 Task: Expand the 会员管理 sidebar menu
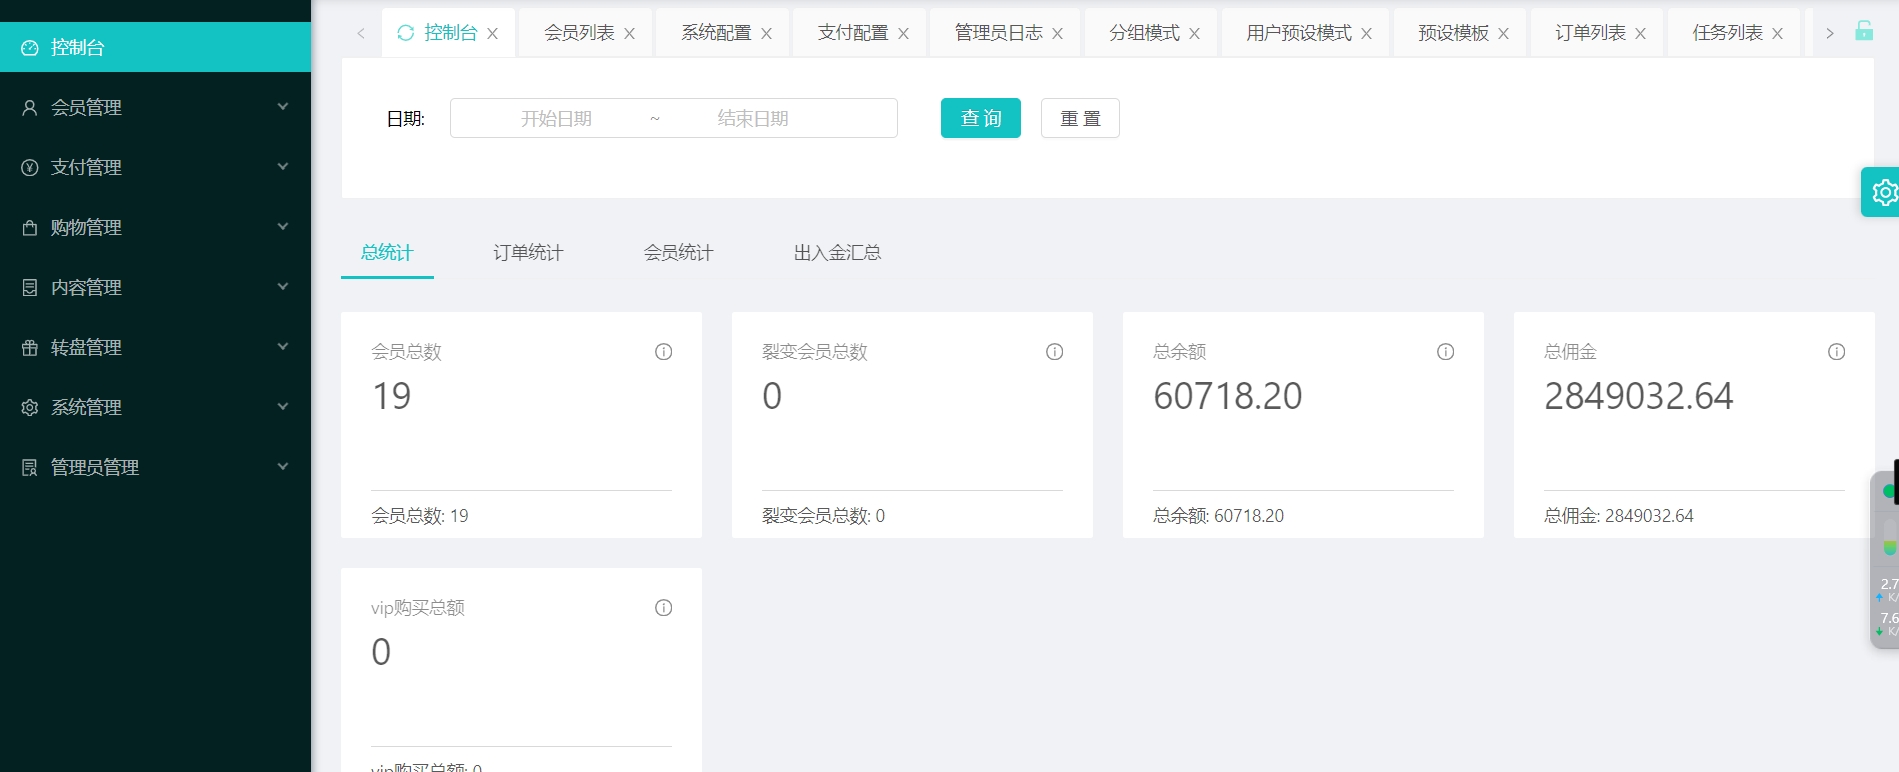click(155, 107)
